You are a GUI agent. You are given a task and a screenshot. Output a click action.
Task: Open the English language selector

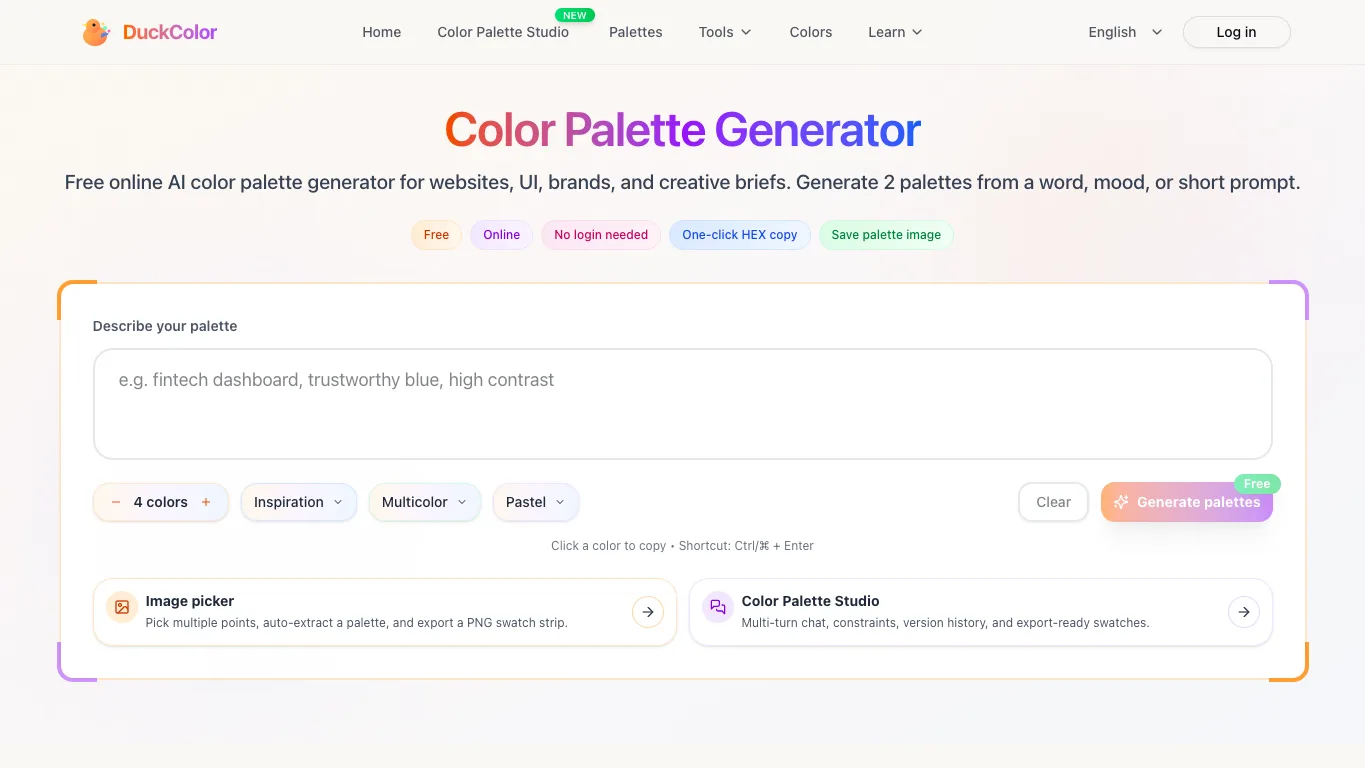(x=1126, y=32)
